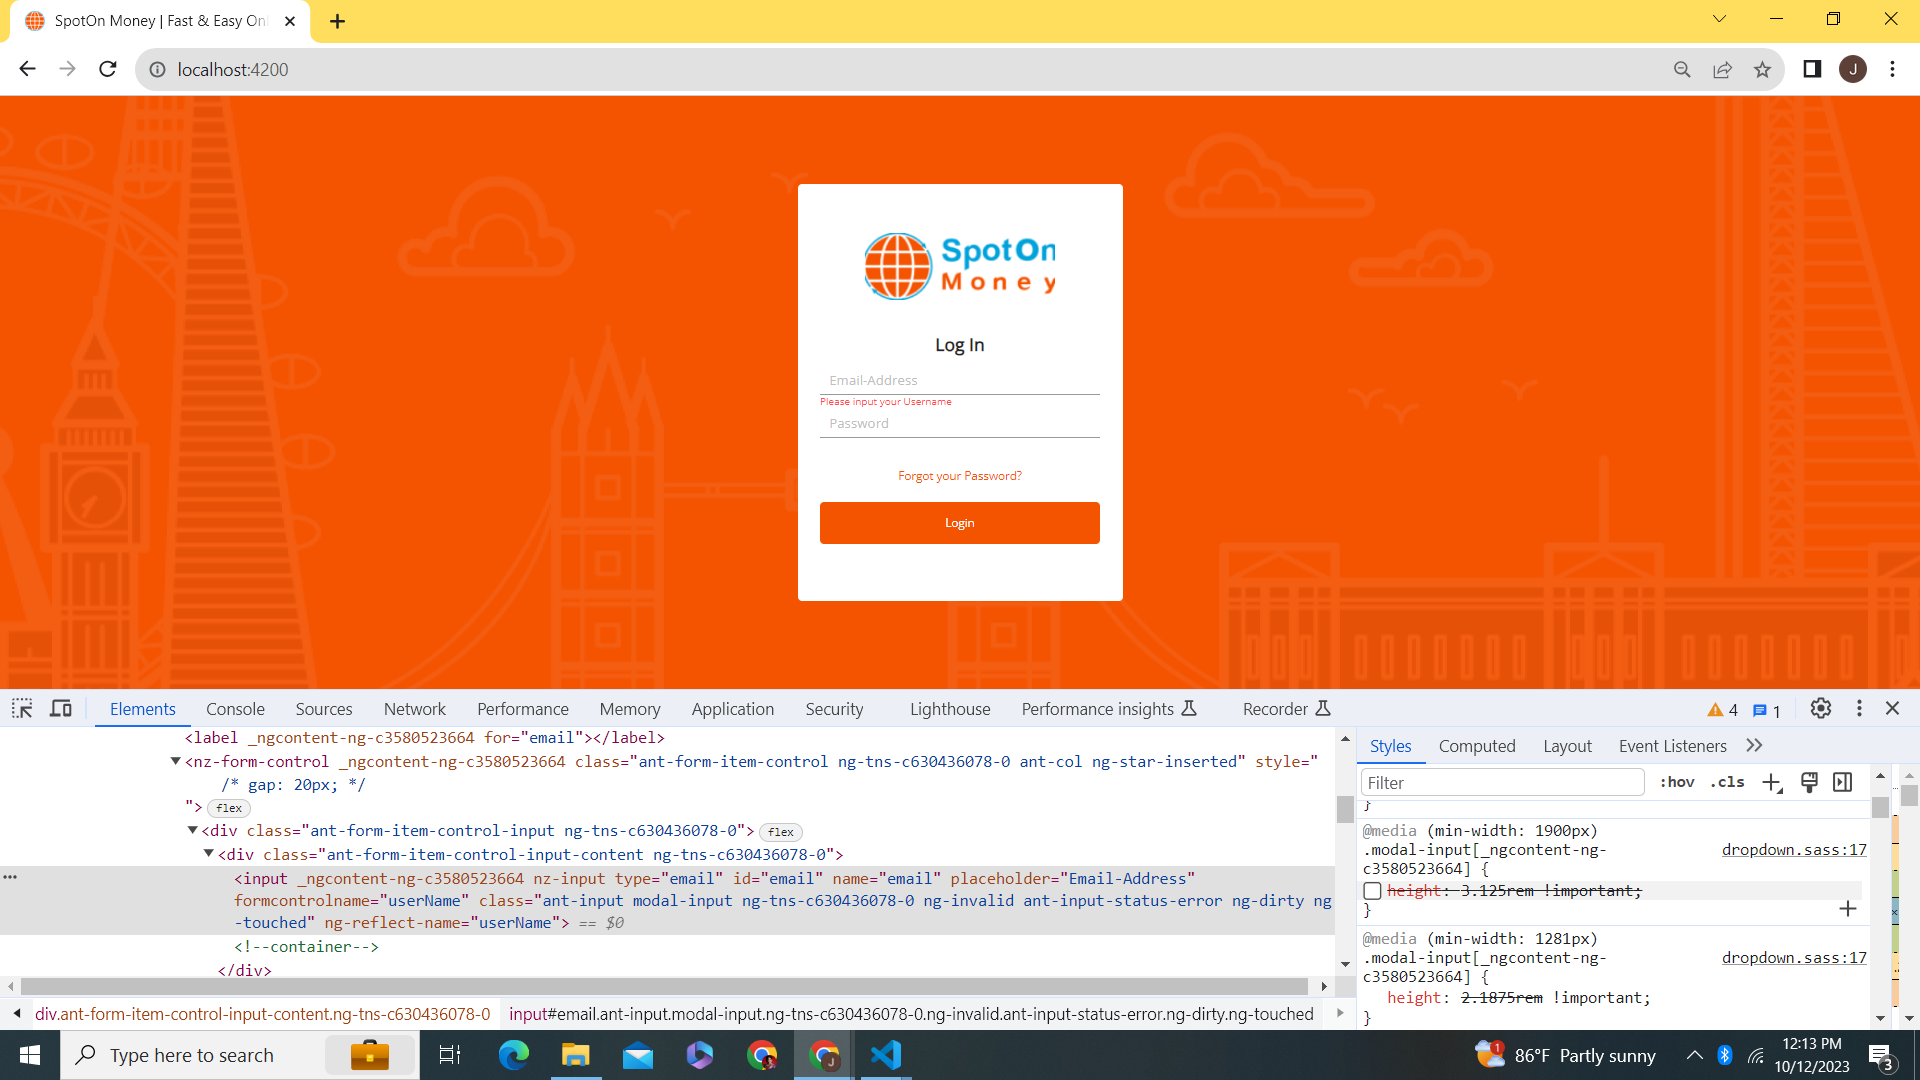Toggle the .cls class editor
This screenshot has width=1920, height=1080.
[x=1727, y=783]
